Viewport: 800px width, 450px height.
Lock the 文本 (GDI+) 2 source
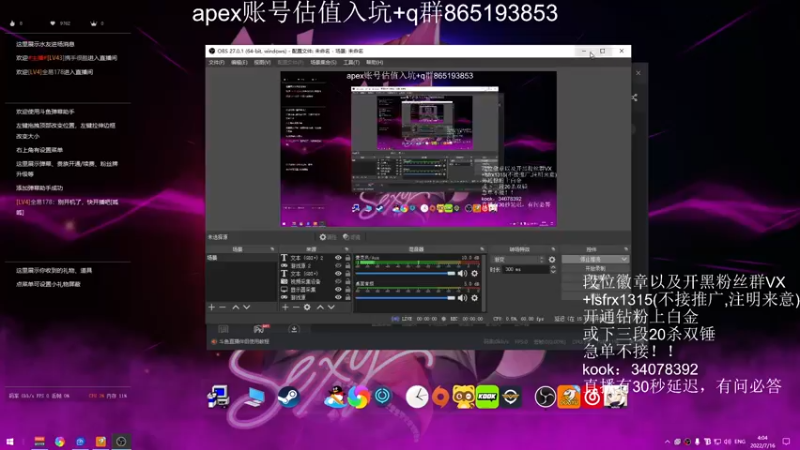coord(347,258)
